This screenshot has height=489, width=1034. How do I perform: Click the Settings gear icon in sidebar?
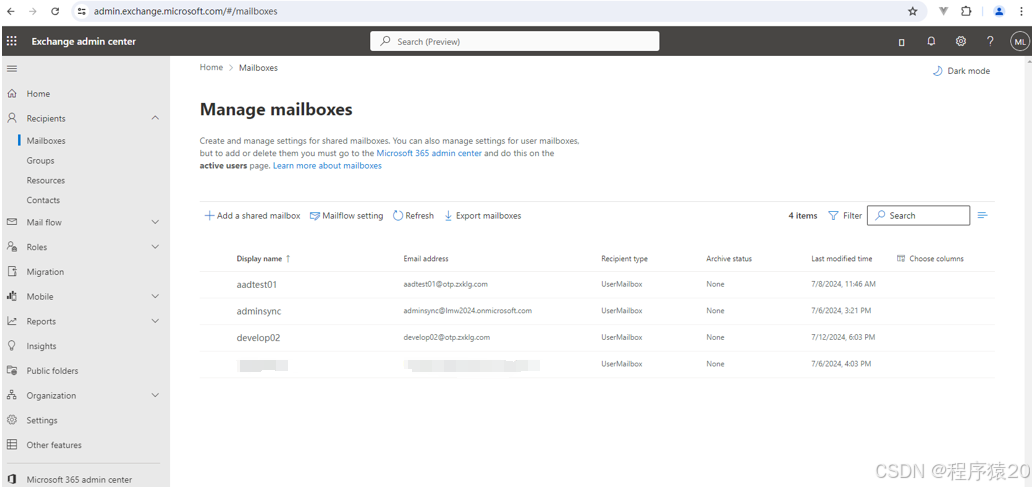point(12,420)
